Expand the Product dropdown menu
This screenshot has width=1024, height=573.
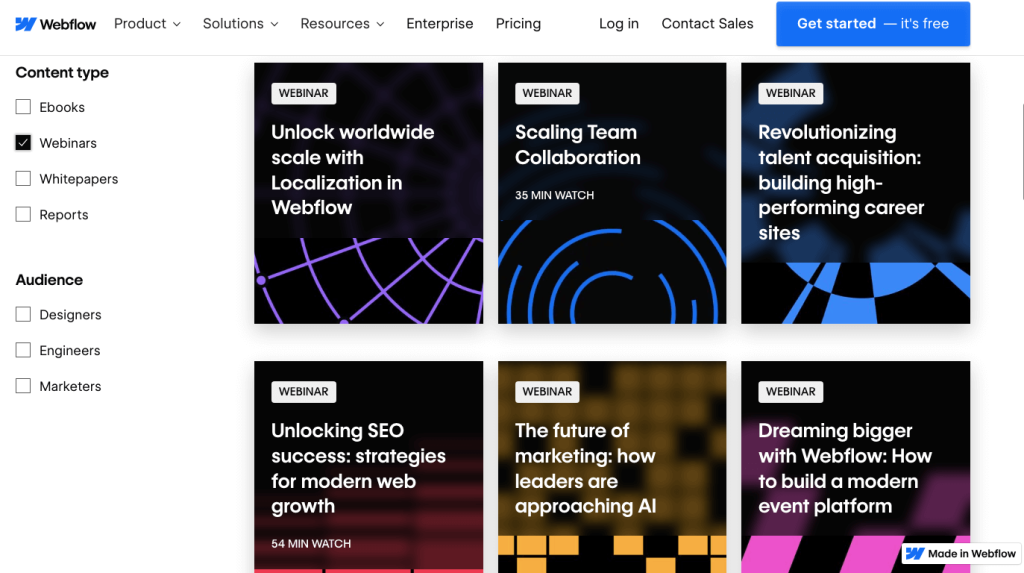tap(147, 24)
